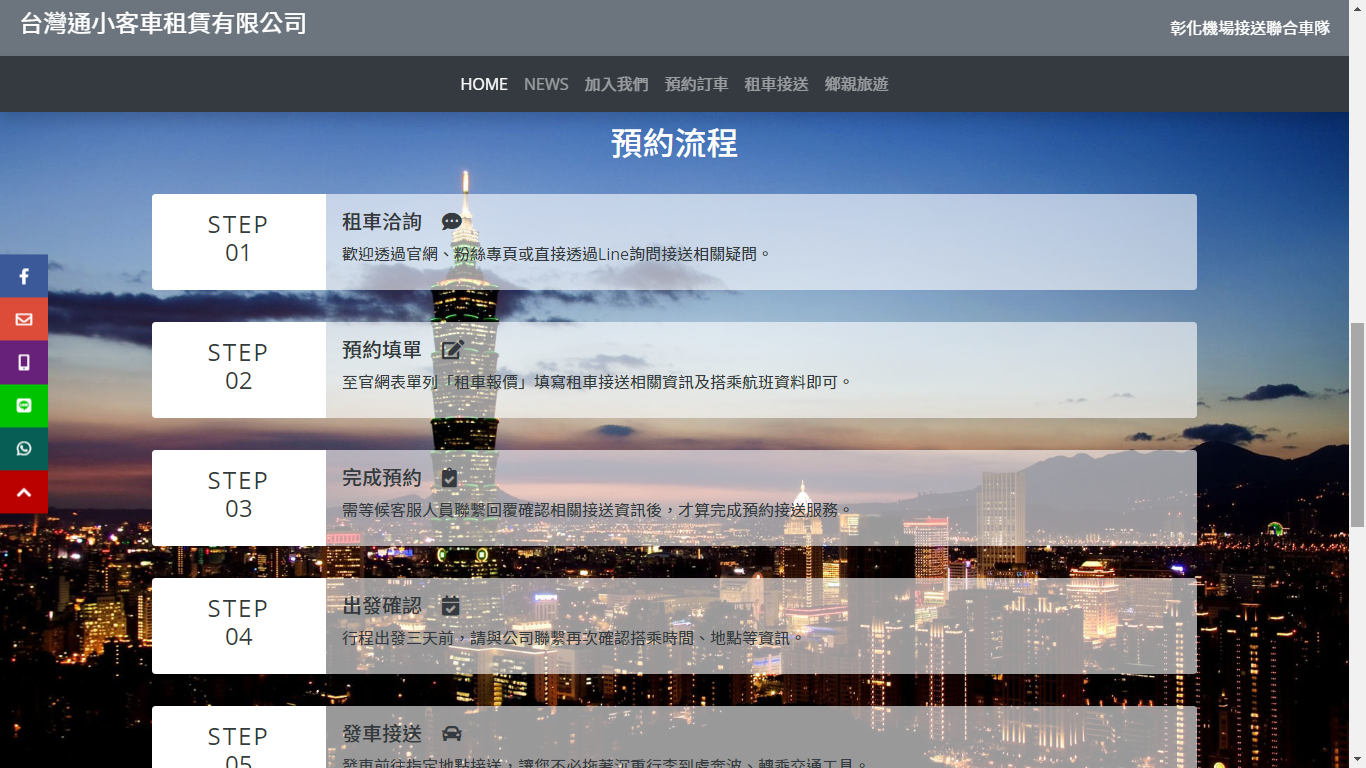Open the green LINE chat icon

click(x=24, y=406)
